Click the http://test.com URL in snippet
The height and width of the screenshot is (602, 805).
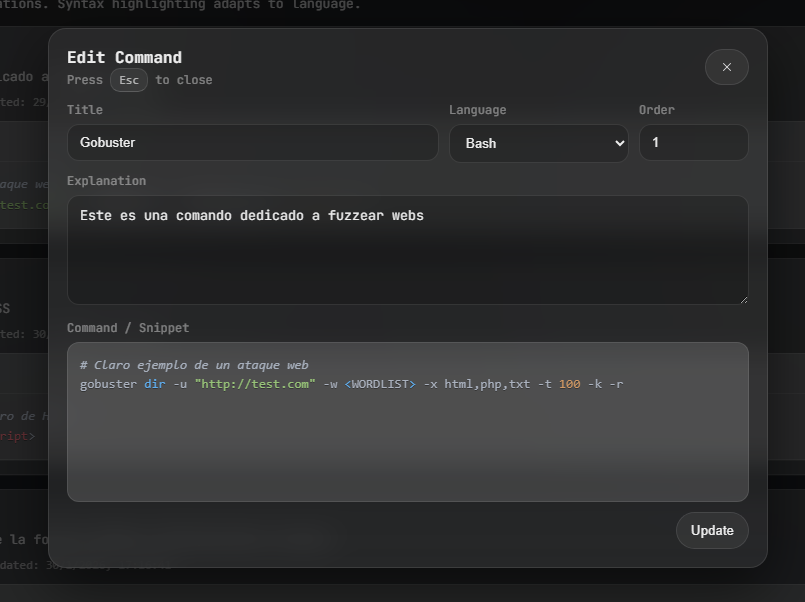coord(255,384)
